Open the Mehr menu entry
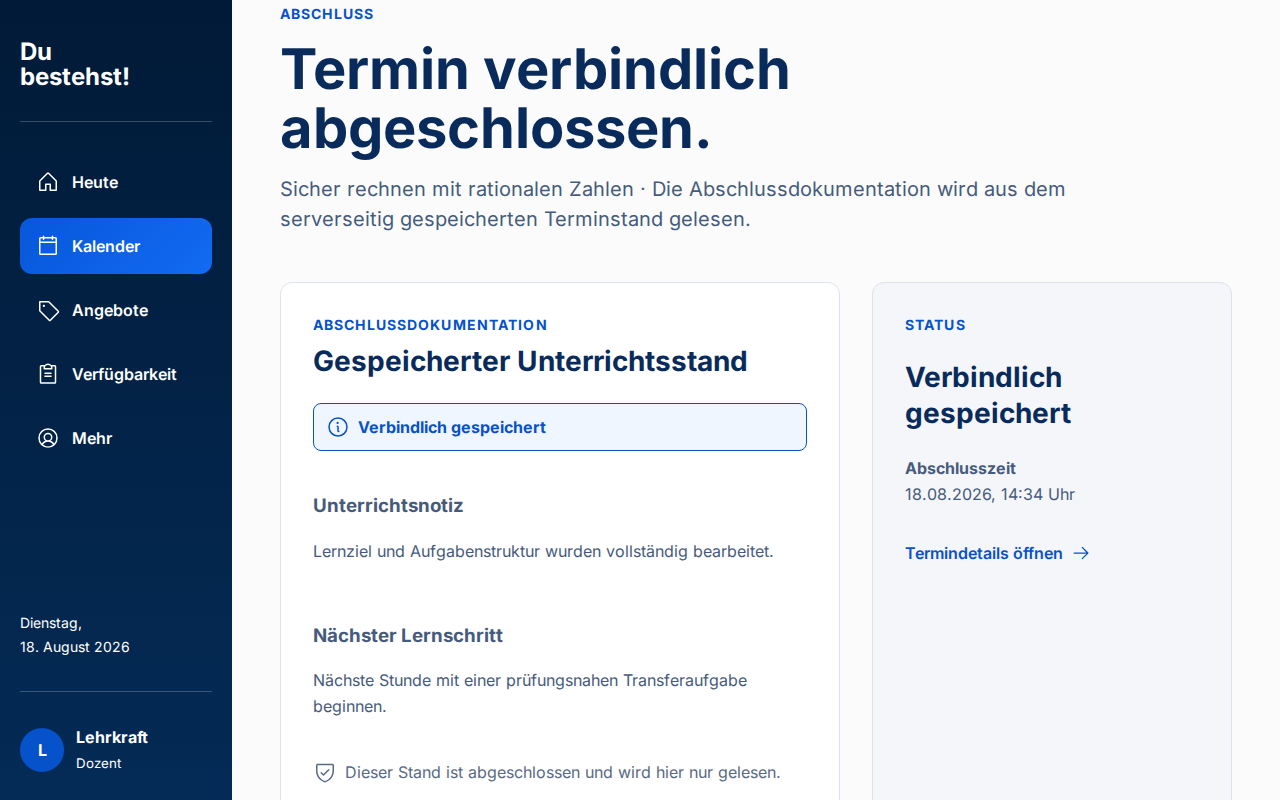 click(116, 438)
